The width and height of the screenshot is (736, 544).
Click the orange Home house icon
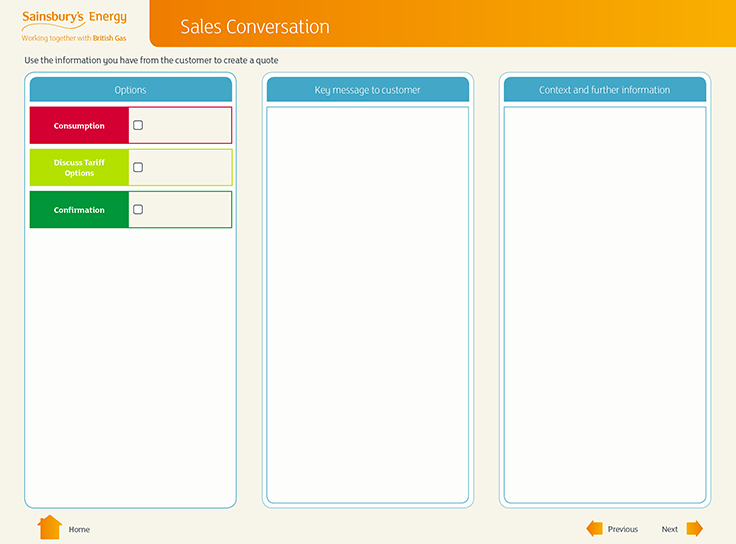point(49,528)
